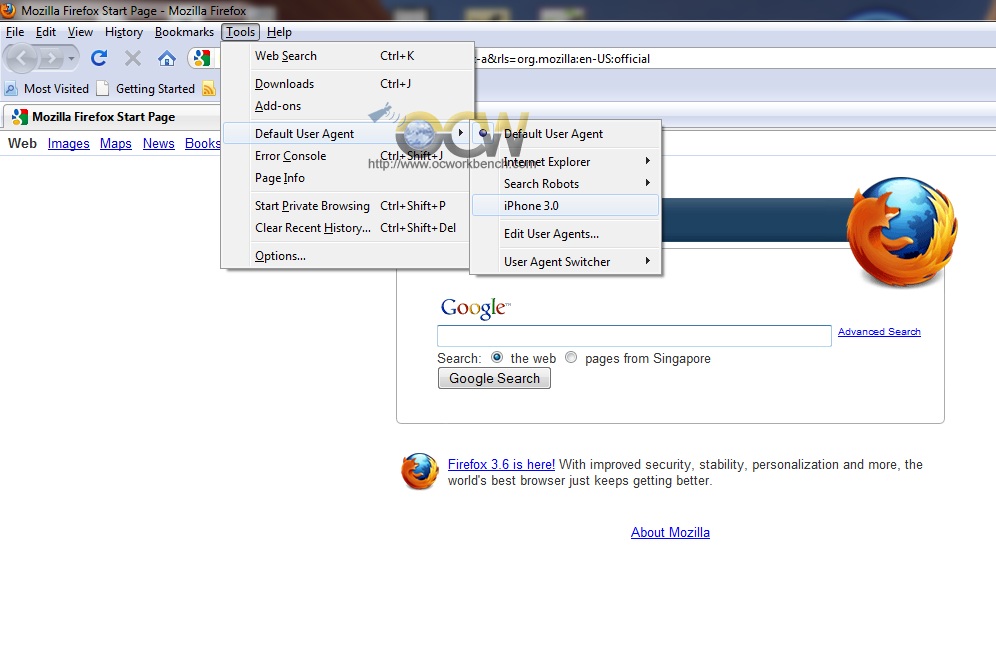Expand the Internet Explorer user agent submenu
The width and height of the screenshot is (996, 670).
tap(565, 162)
